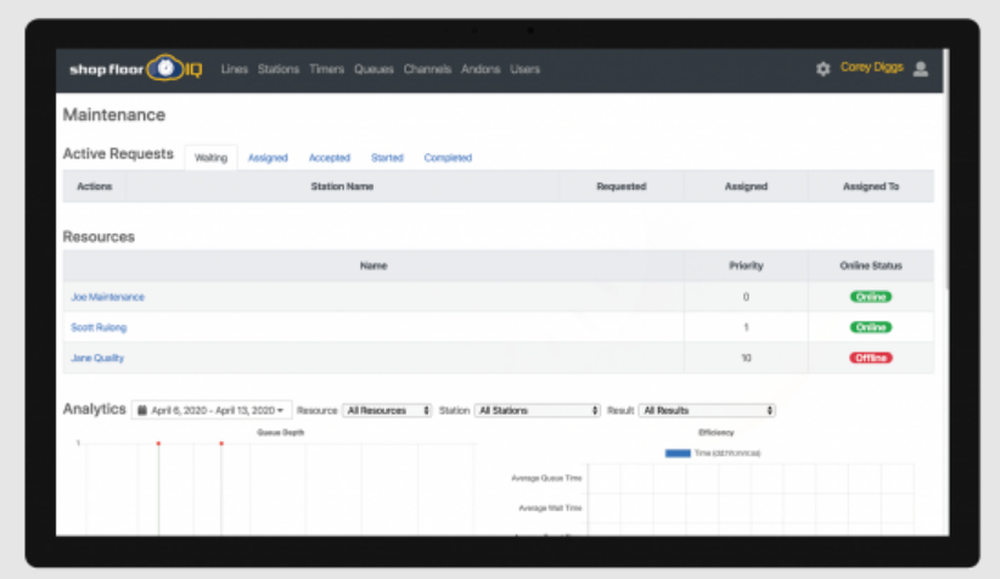Expand the Station dropdown set to All Stations
Screen dimensions: 1000x579
(x=537, y=410)
